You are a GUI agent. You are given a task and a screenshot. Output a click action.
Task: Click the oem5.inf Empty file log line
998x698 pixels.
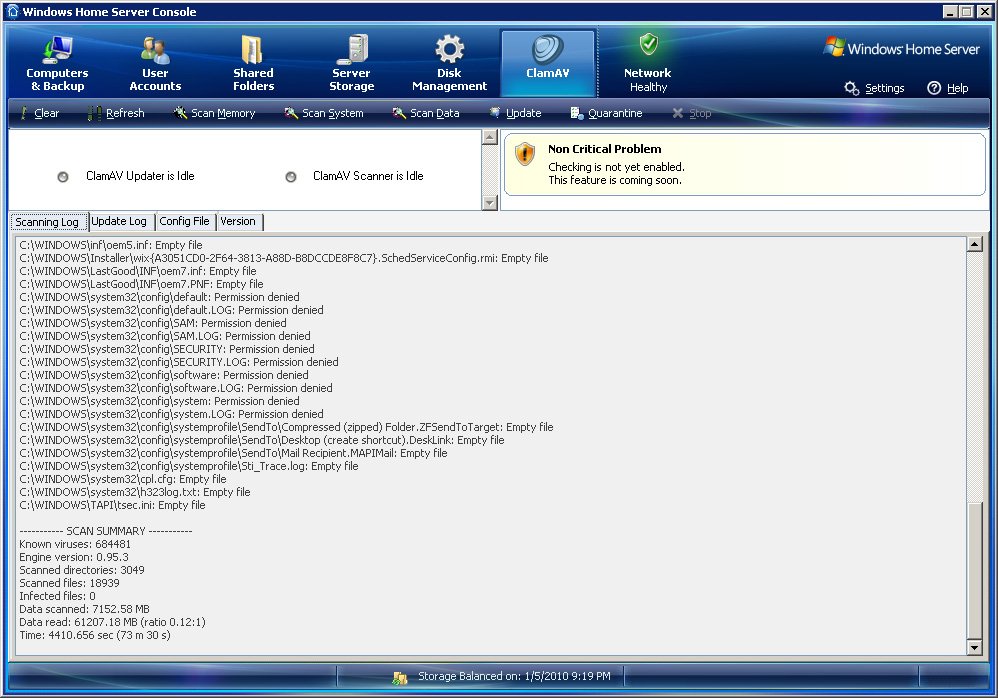111,245
